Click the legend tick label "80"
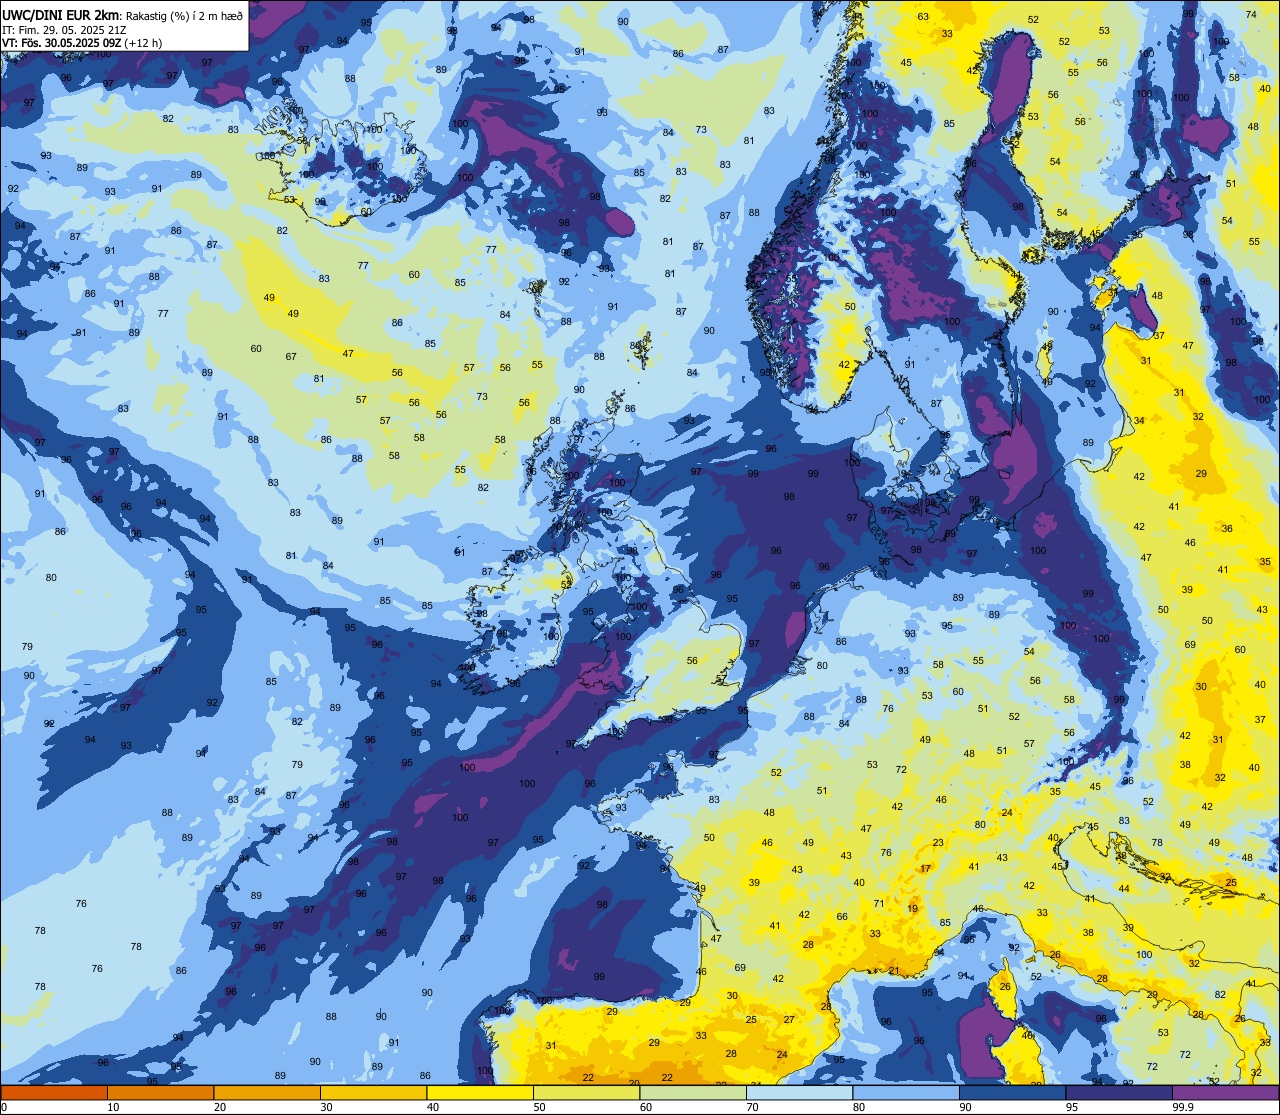 [x=859, y=1107]
